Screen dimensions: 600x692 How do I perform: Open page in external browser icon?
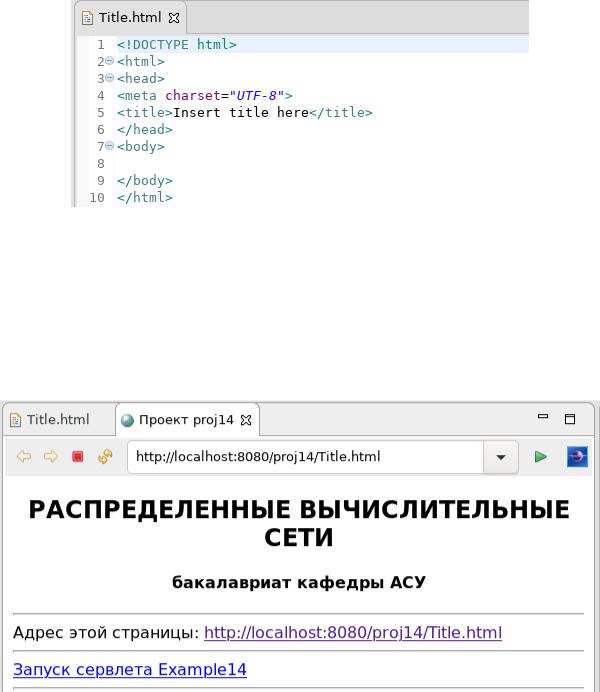(577, 457)
